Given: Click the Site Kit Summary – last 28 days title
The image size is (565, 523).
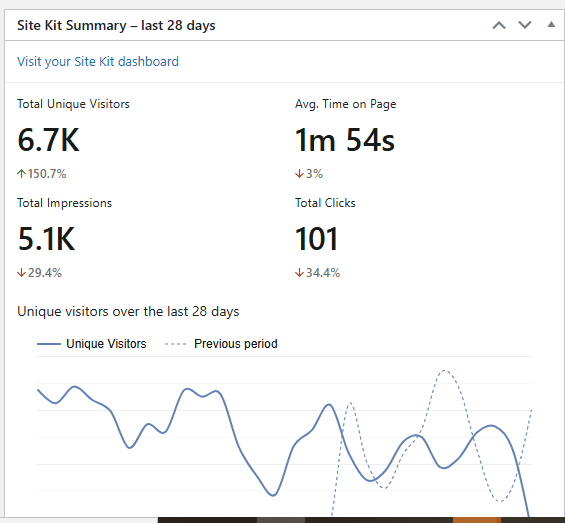Looking at the screenshot, I should coord(116,26).
